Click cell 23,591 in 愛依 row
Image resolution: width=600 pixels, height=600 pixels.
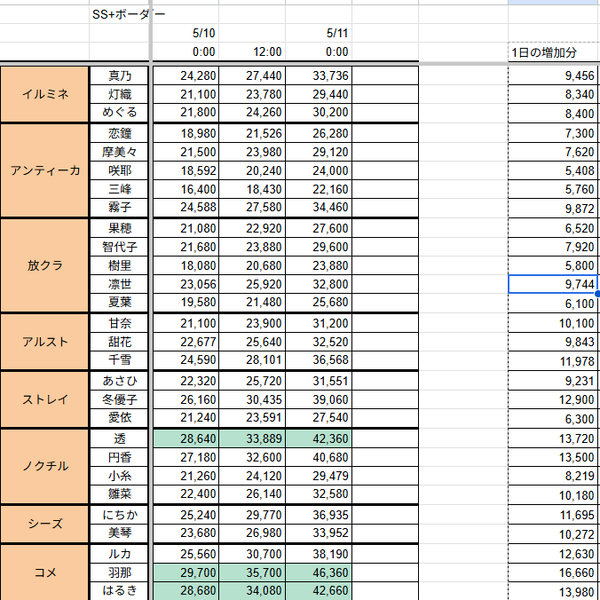click(252, 417)
